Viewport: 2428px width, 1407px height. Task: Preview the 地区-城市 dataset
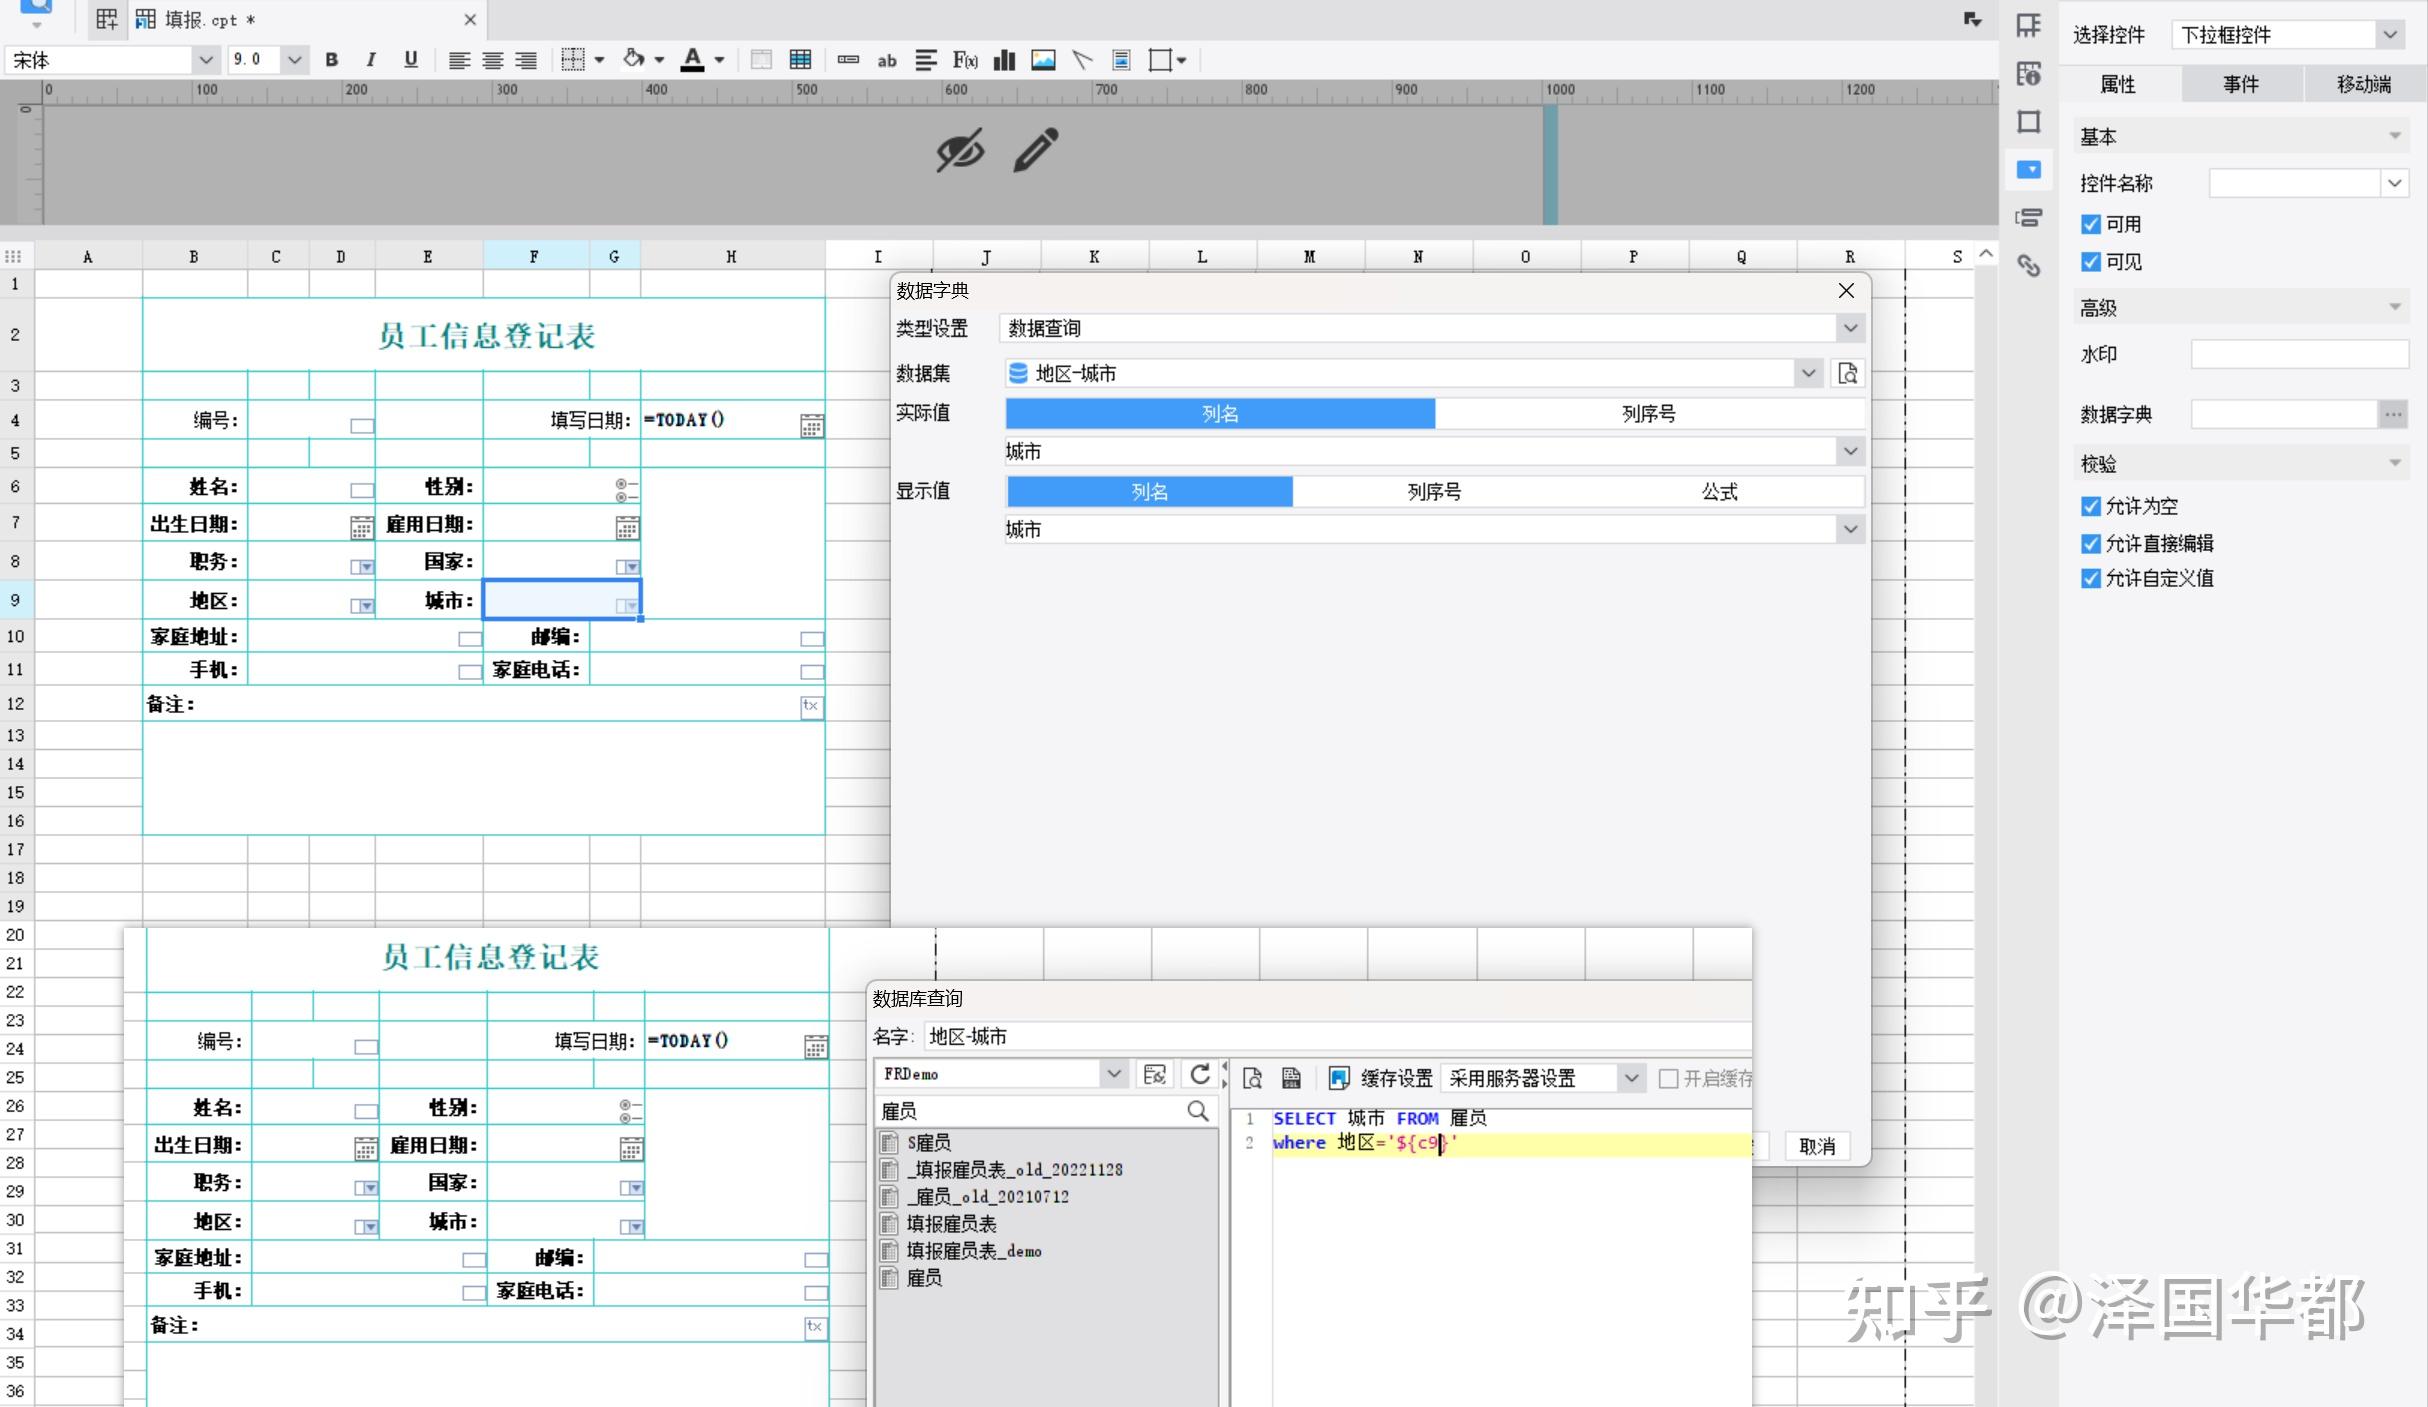coord(1848,373)
